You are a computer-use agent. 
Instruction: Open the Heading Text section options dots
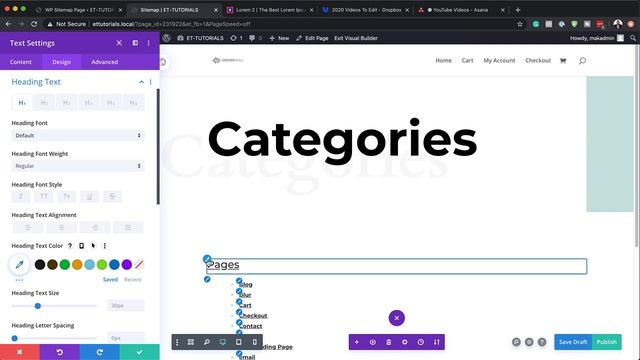point(151,82)
